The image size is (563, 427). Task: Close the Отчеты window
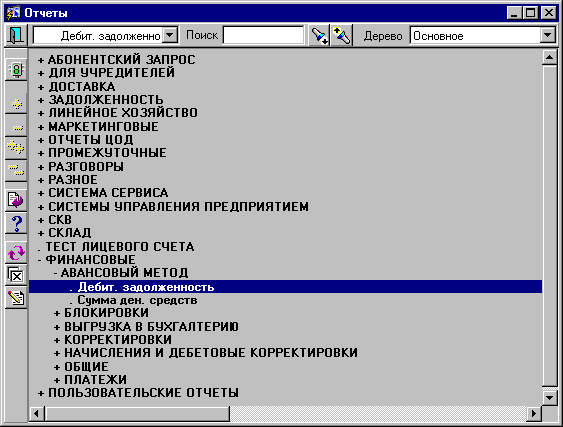click(548, 13)
